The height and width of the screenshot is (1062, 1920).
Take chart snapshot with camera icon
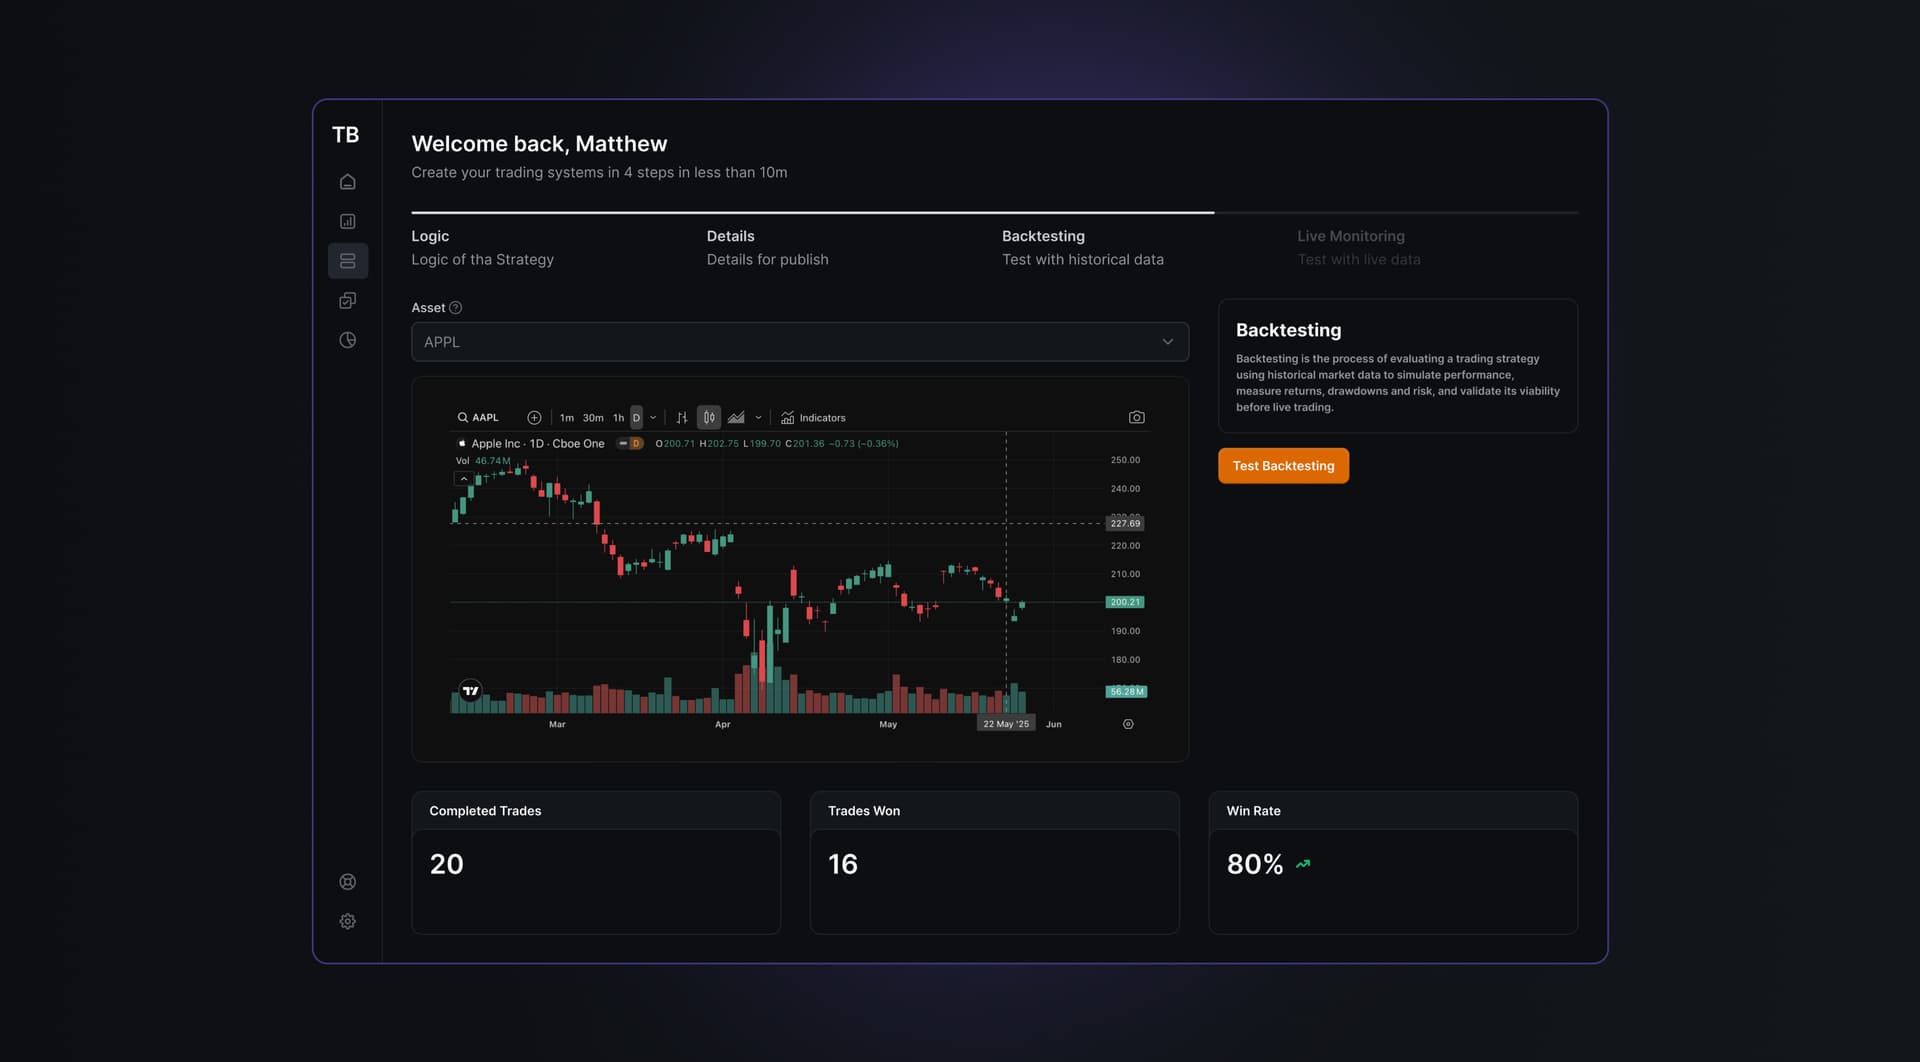(1136, 418)
